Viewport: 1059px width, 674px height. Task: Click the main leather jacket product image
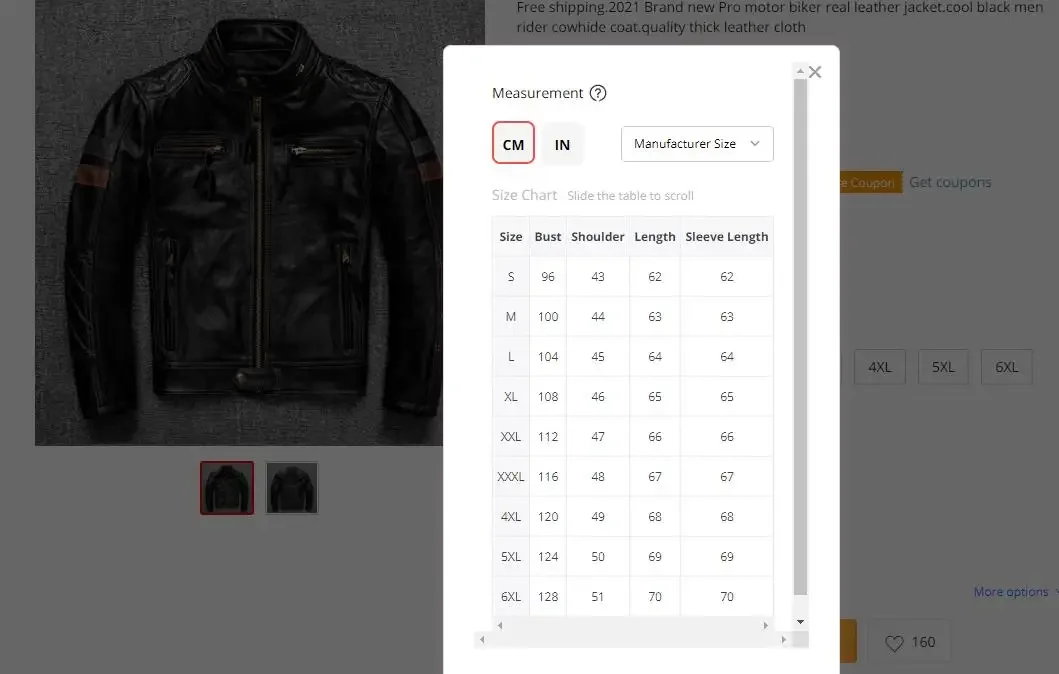[240, 223]
